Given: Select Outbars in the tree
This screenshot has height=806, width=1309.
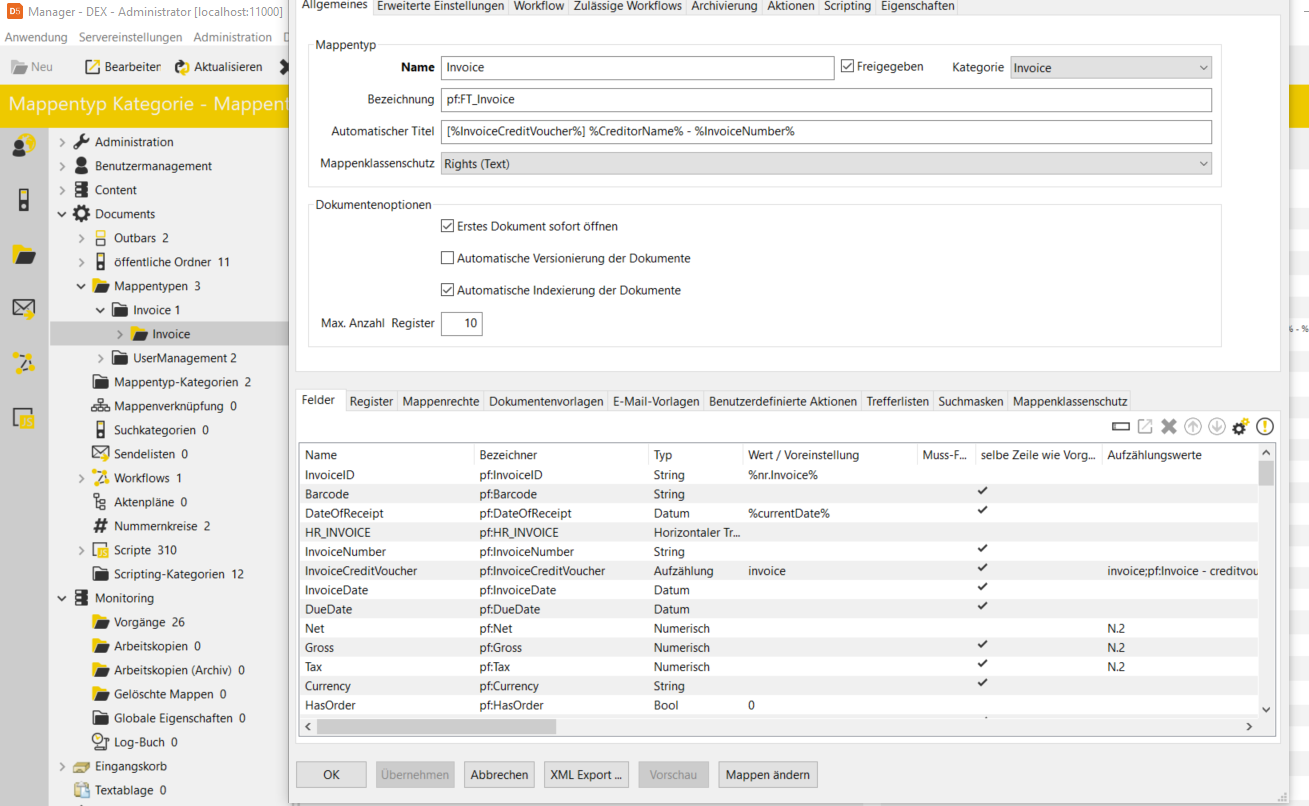Looking at the screenshot, I should (x=141, y=238).
